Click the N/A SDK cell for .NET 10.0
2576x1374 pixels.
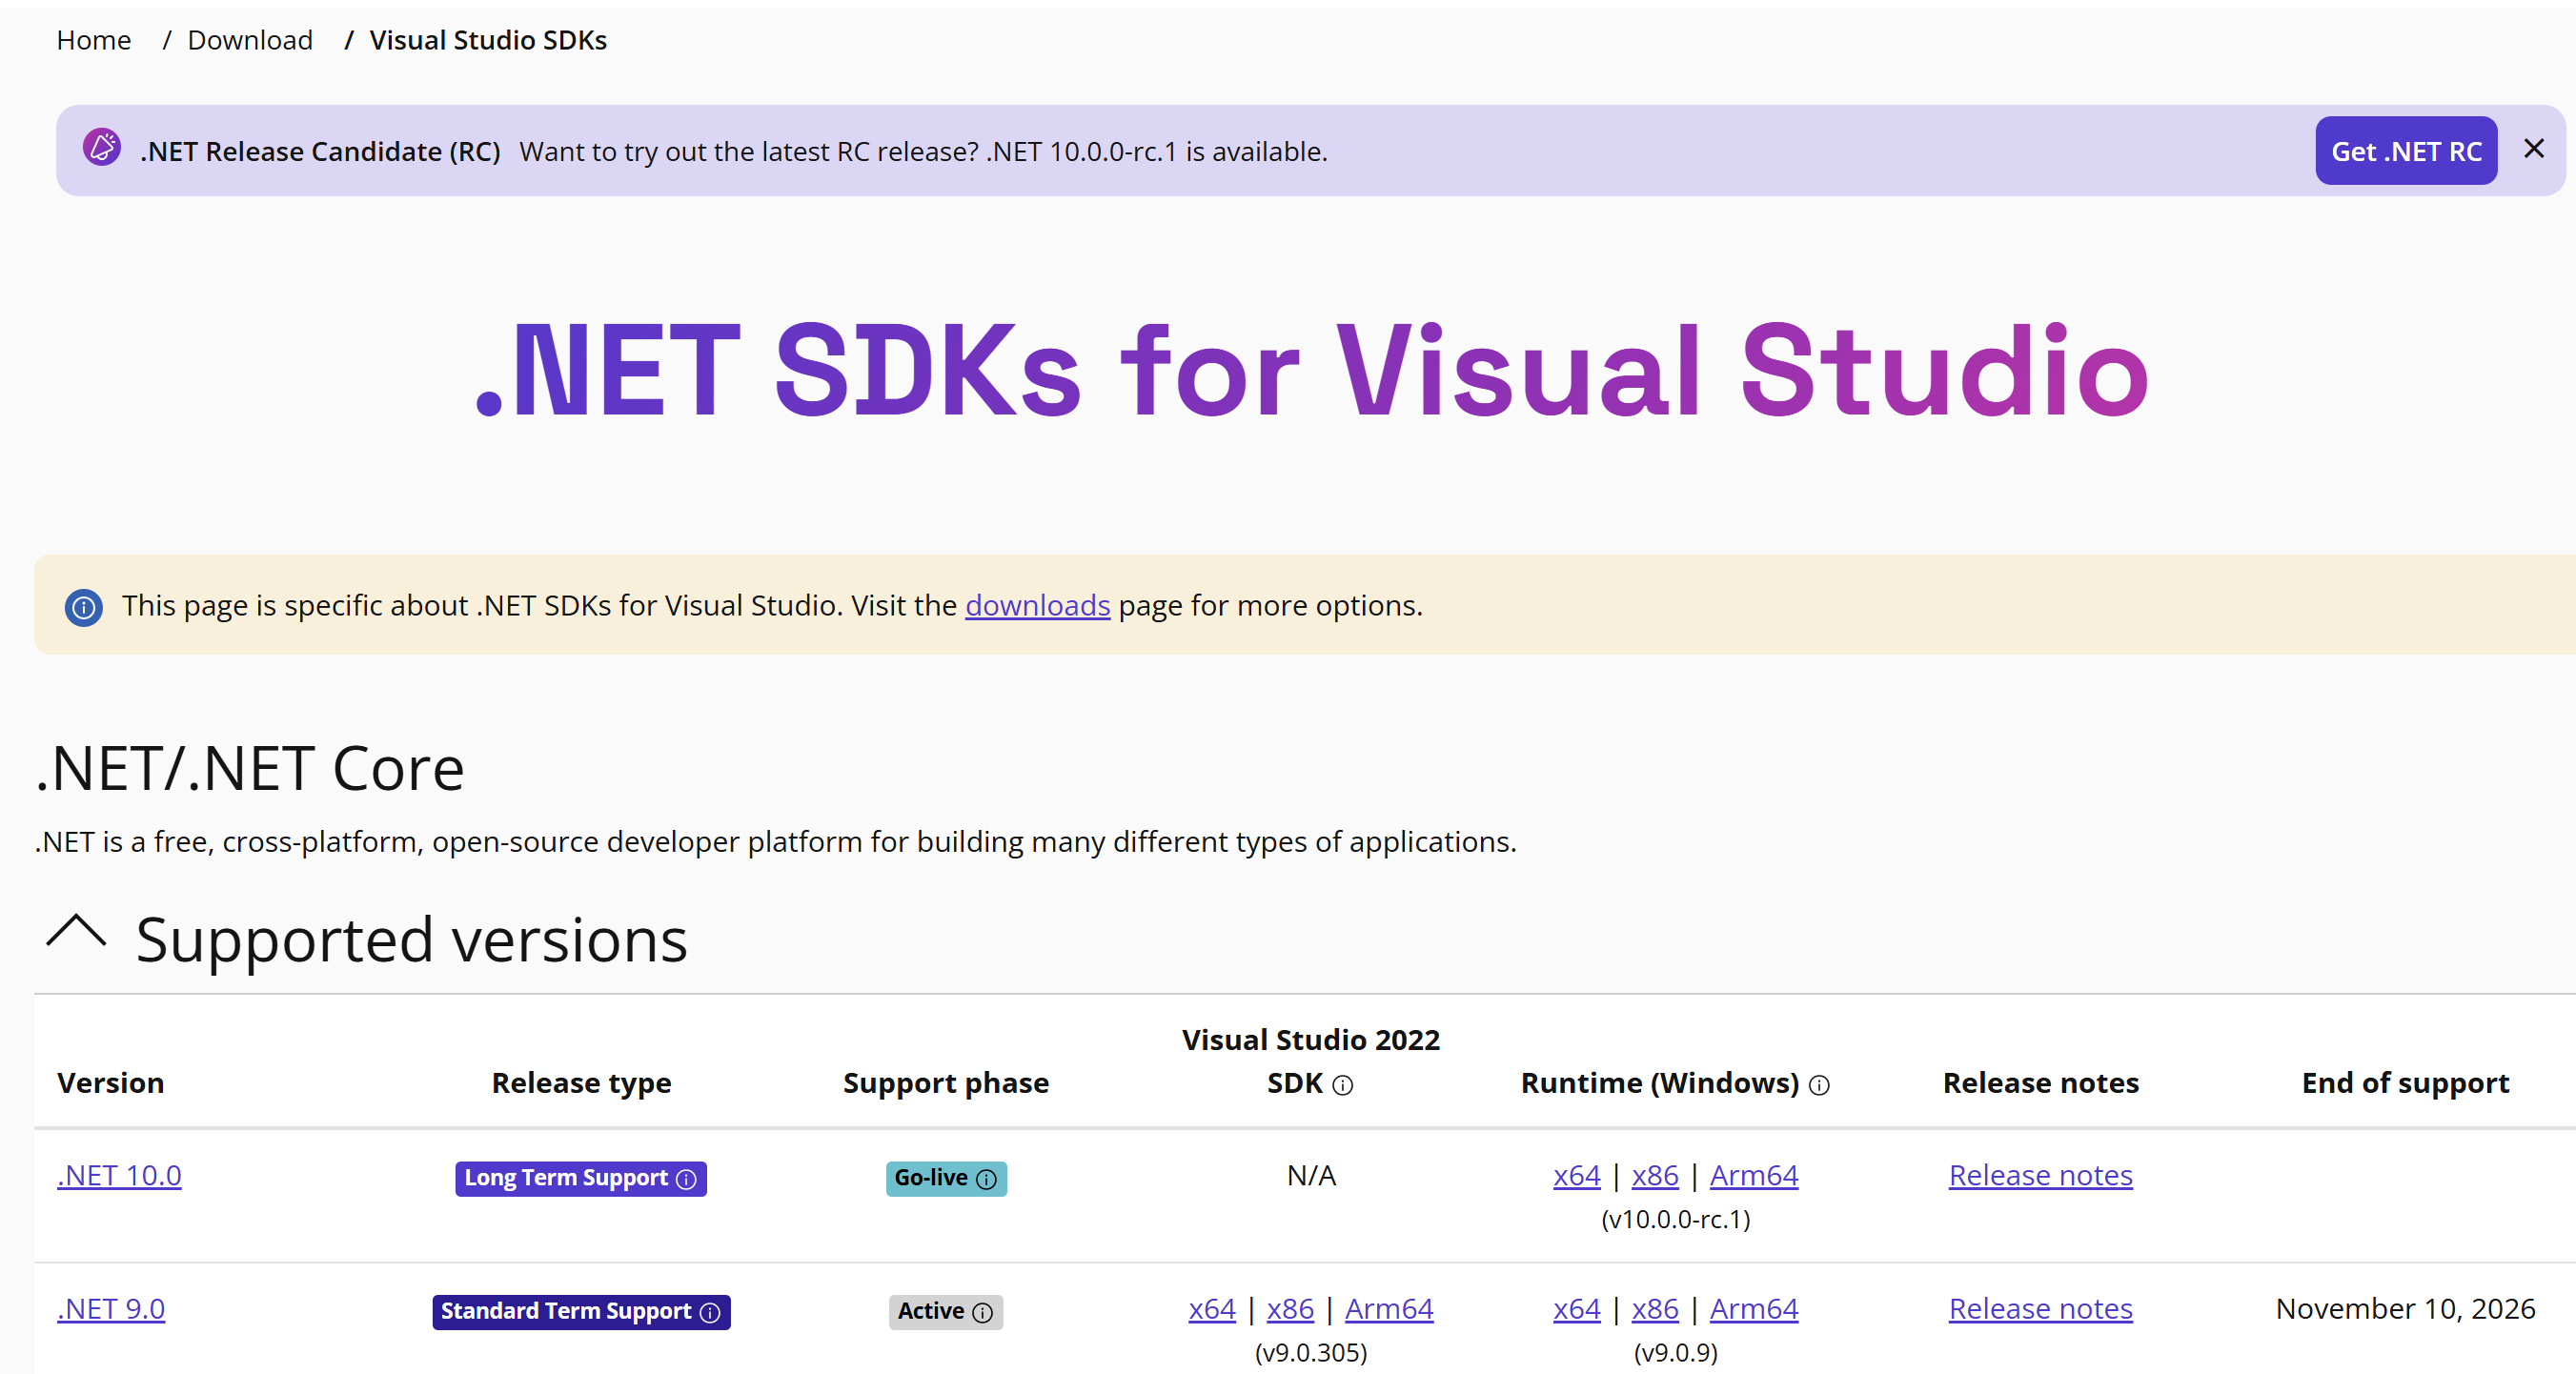click(1311, 1175)
